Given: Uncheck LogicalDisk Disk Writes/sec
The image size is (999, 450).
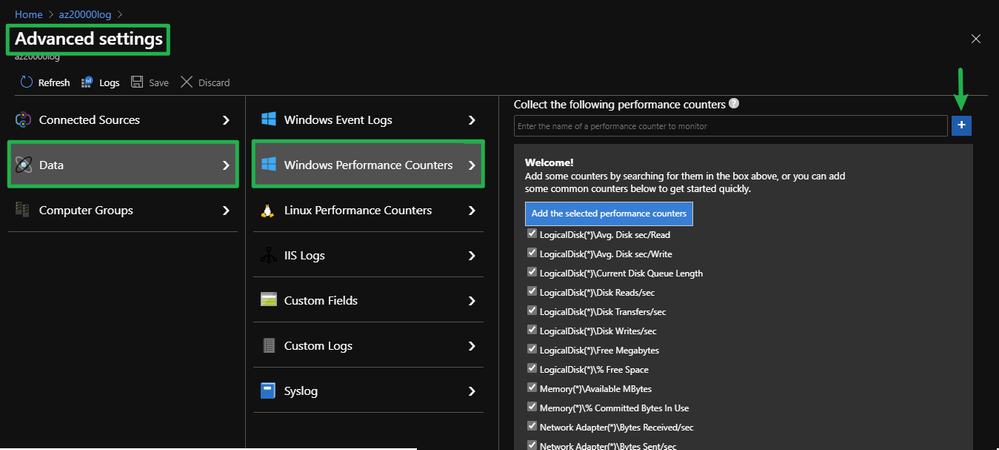Looking at the screenshot, I should coord(532,330).
